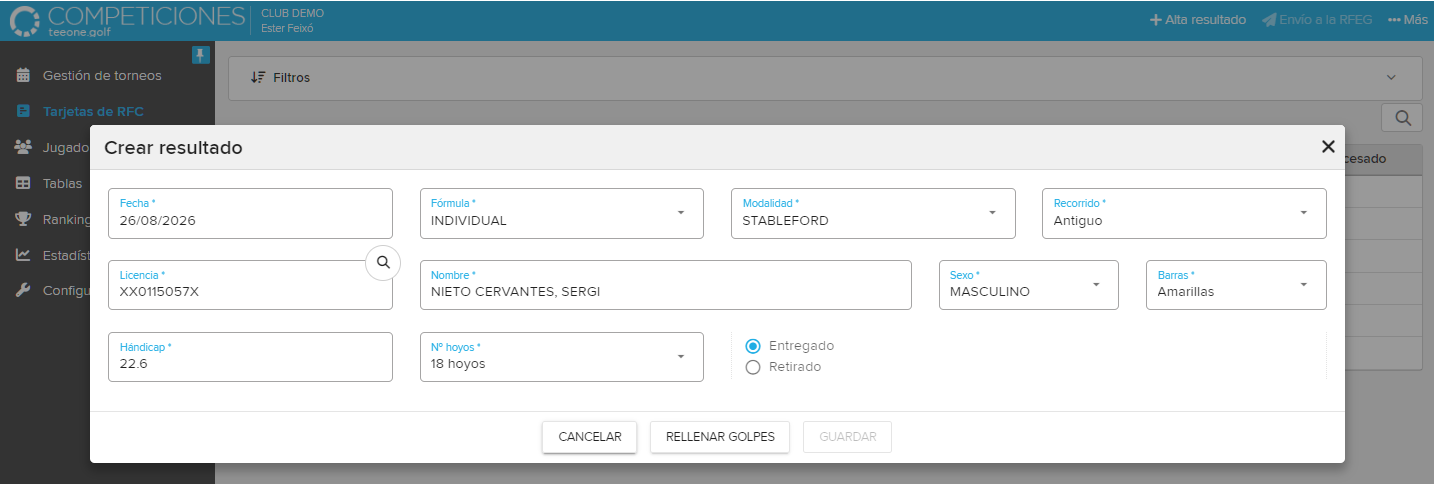Screen dimensions: 1434x484
Task: Open the Nº hoyos dropdown
Action: point(562,357)
